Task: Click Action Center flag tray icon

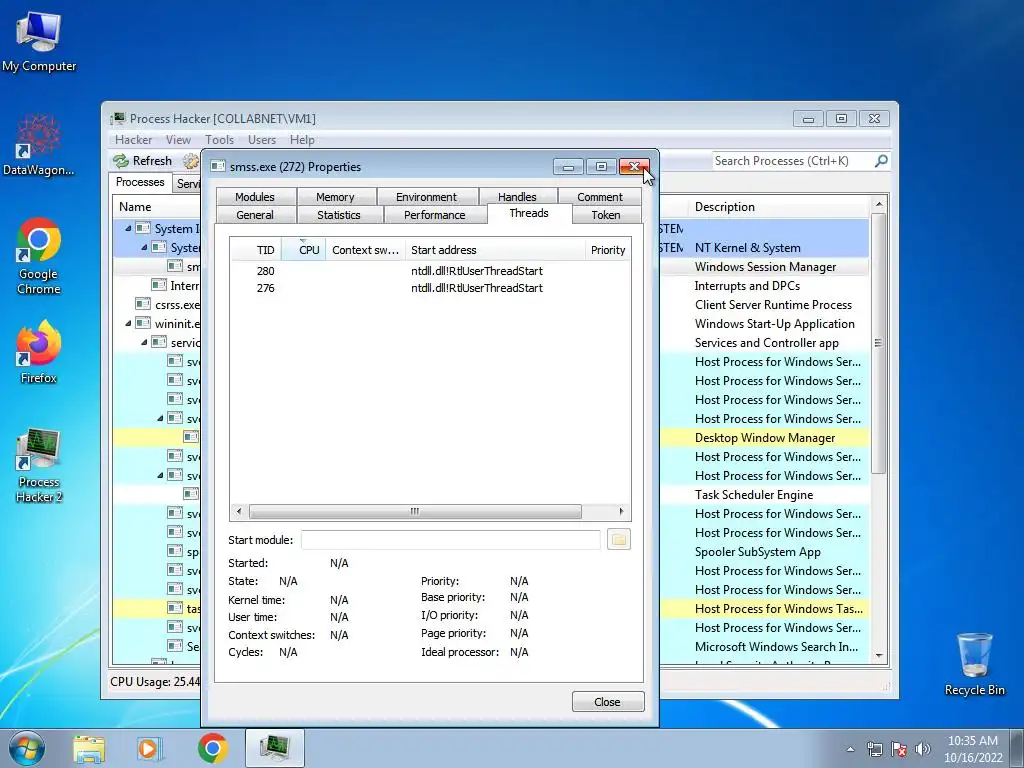Action: [899, 749]
